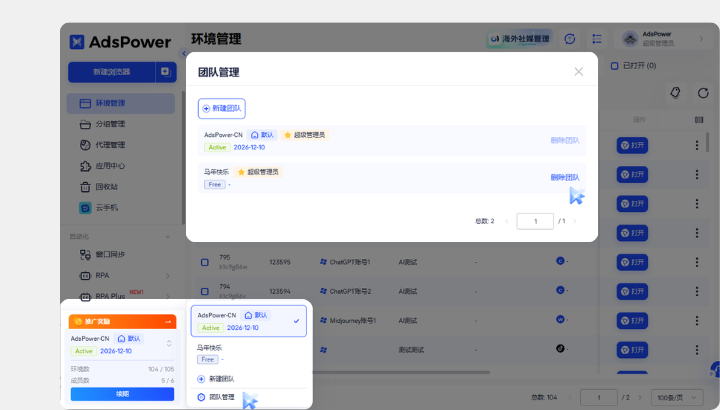Check the row 794 checkbox
This screenshot has width=720, height=410.
[205, 292]
